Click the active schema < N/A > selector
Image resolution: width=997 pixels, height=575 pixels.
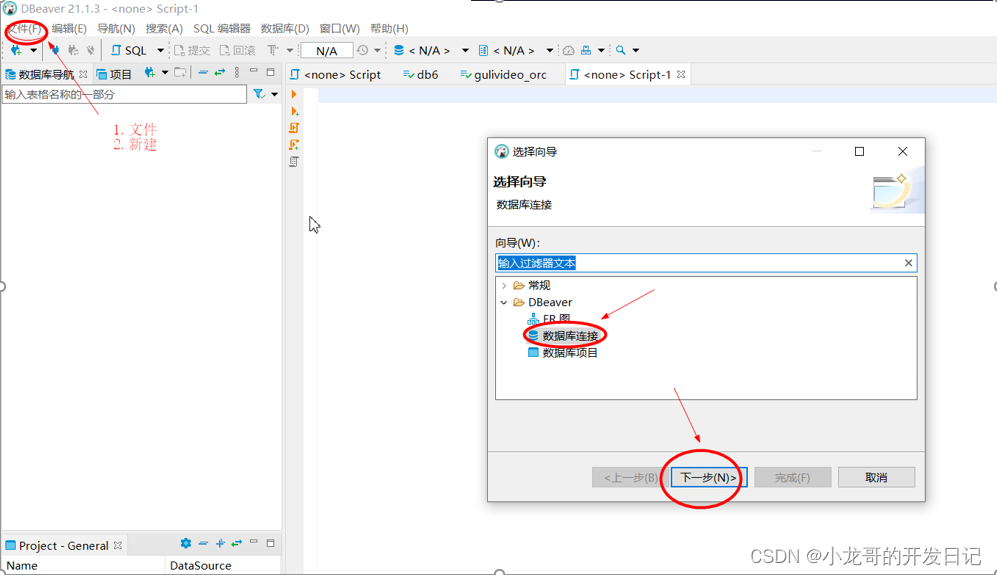[507, 50]
